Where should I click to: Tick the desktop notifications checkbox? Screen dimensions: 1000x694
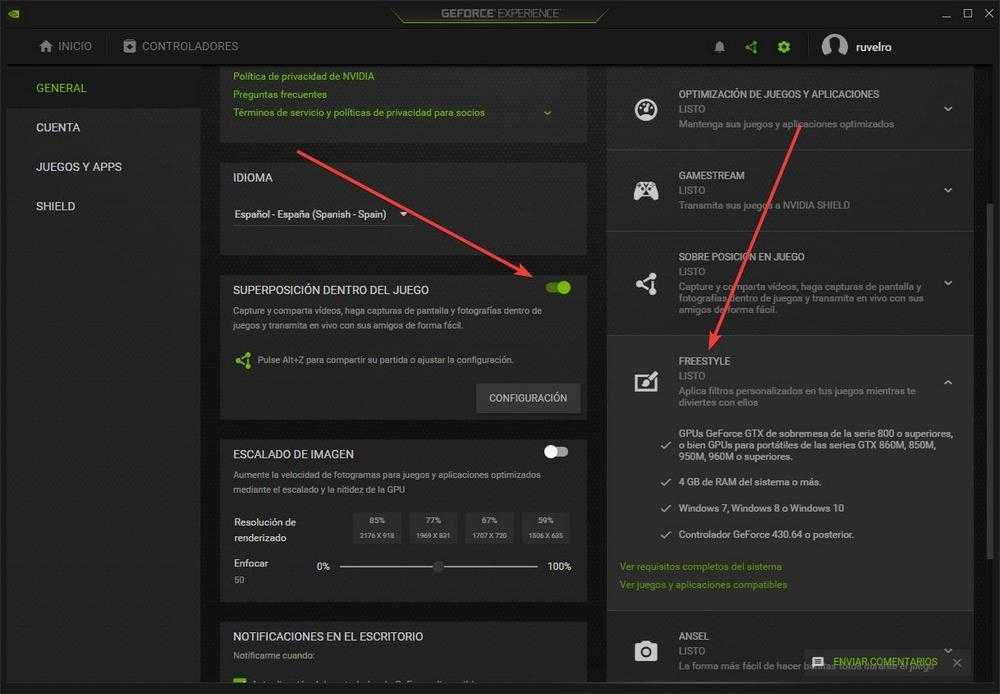click(239, 684)
